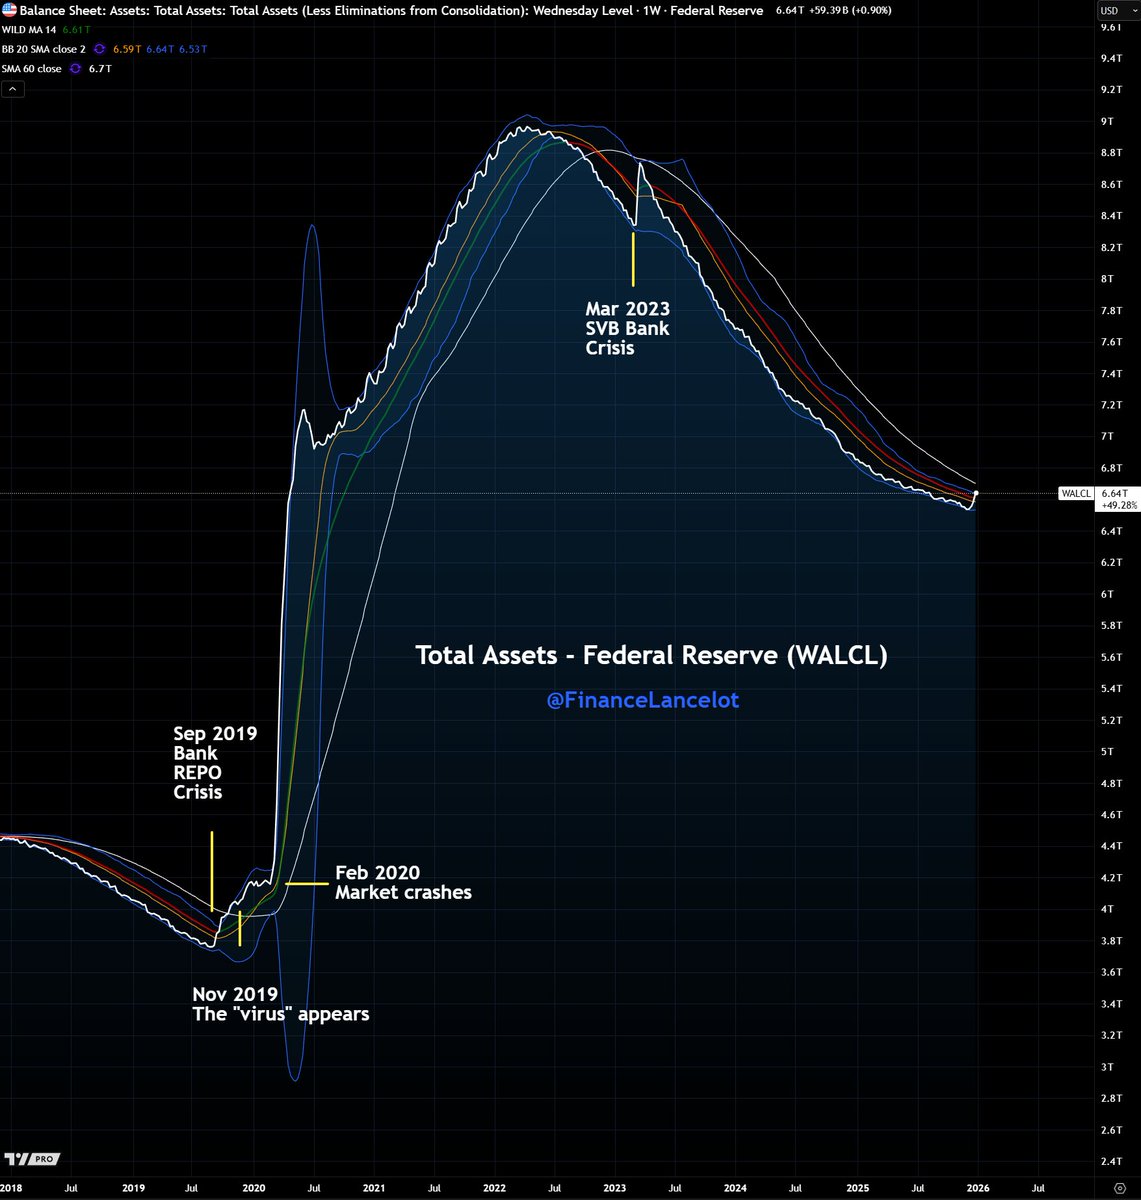This screenshot has height=1200, width=1141.
Task: Click the 6.64T current price tag
Action: 1113,493
